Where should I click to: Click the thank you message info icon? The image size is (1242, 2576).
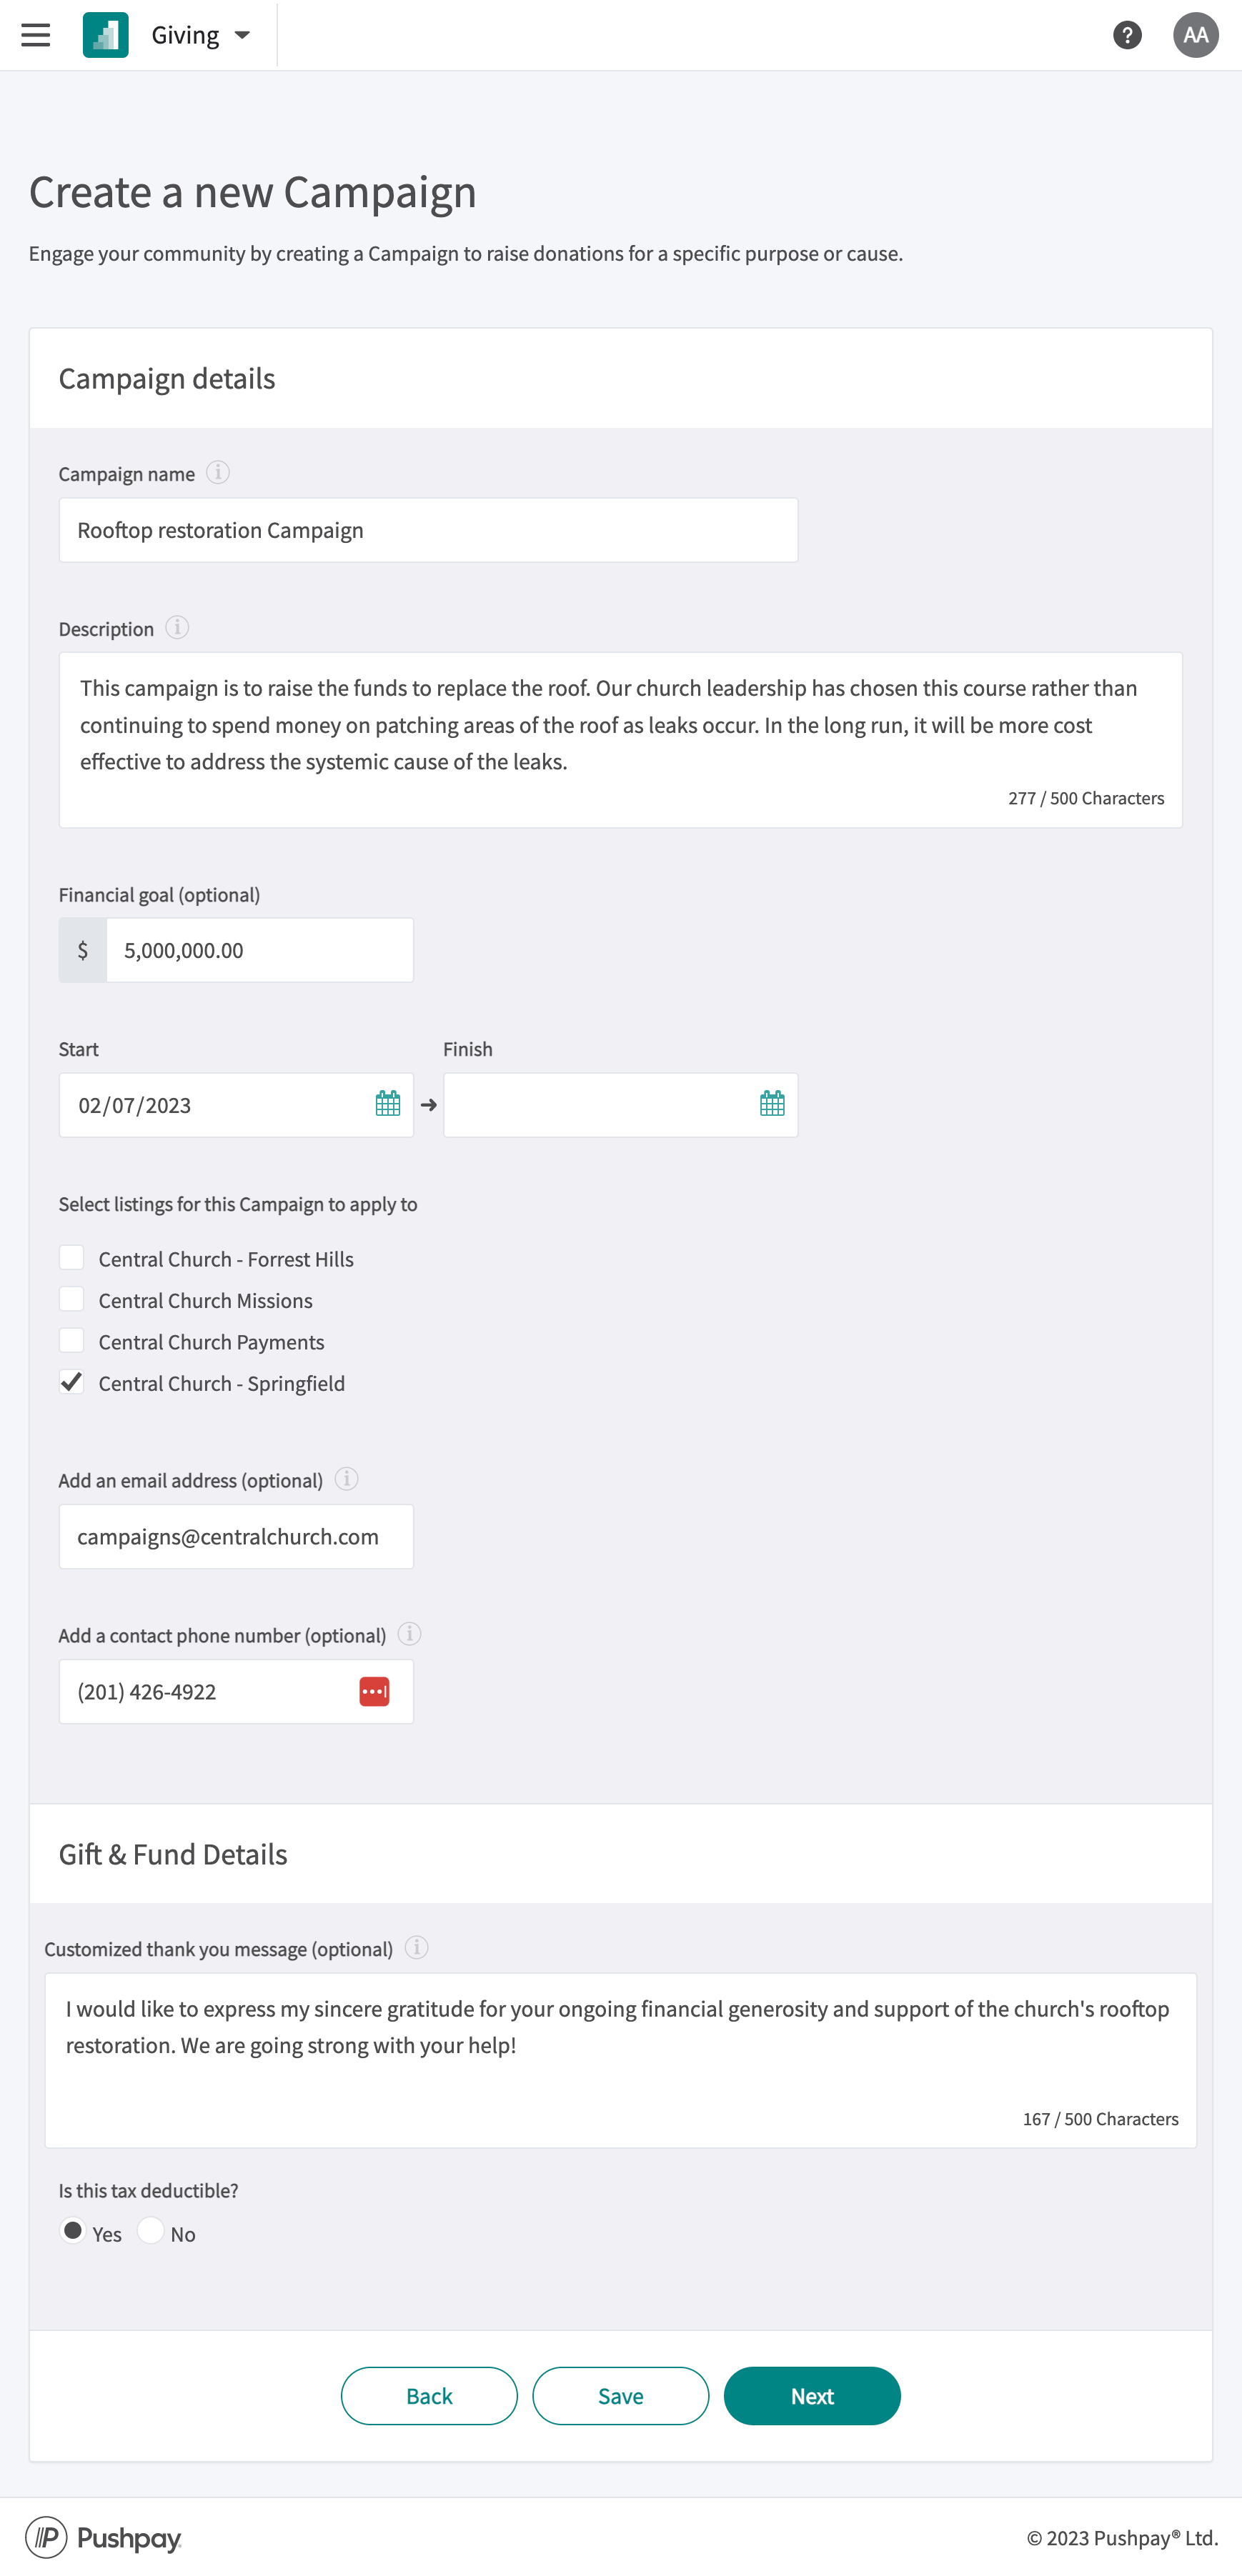pos(416,1947)
